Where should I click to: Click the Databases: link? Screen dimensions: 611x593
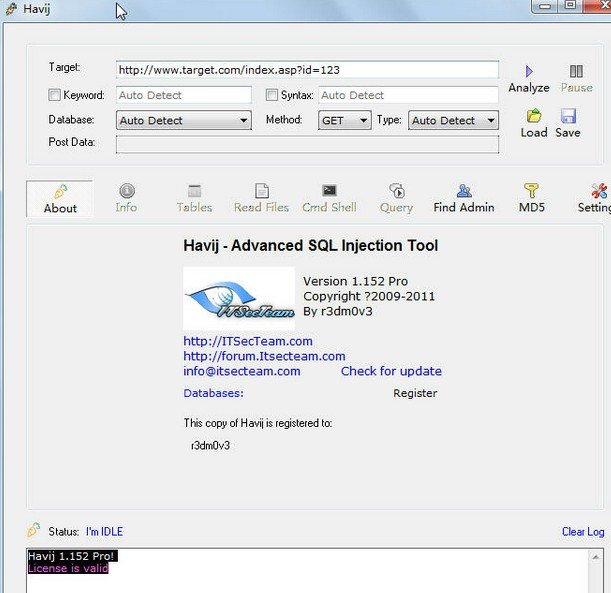(x=214, y=393)
